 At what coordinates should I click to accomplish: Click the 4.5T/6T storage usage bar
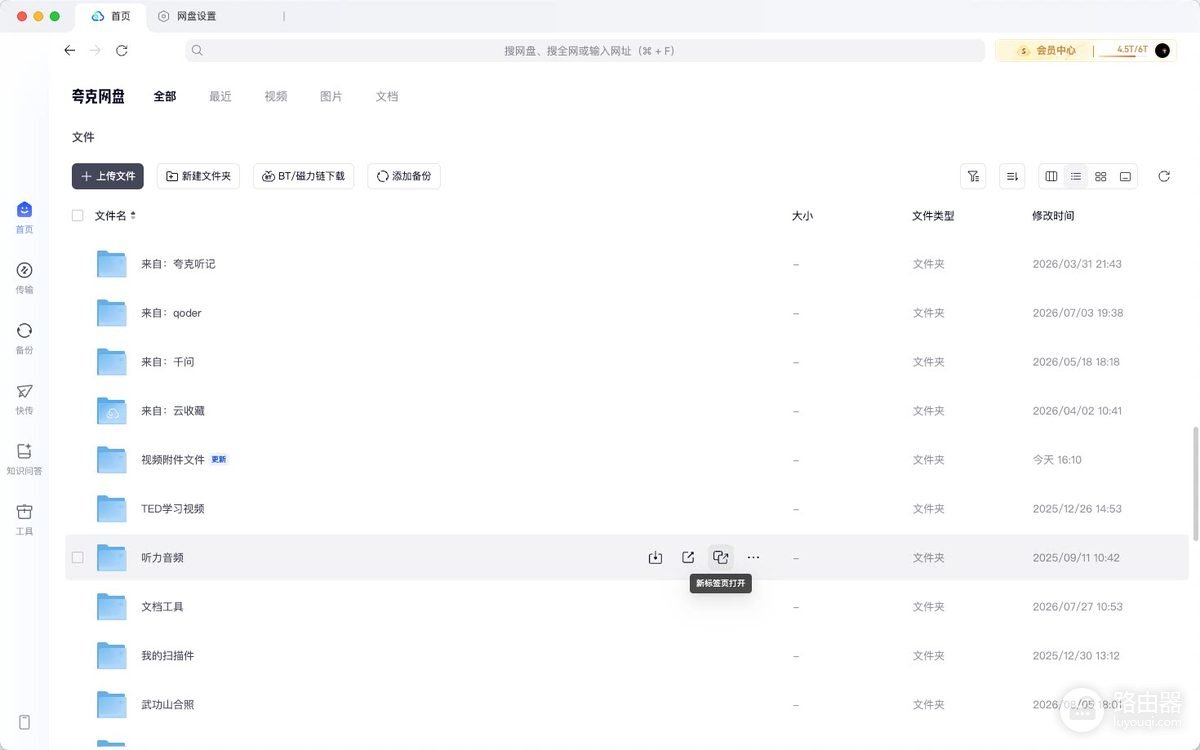tap(1122, 50)
